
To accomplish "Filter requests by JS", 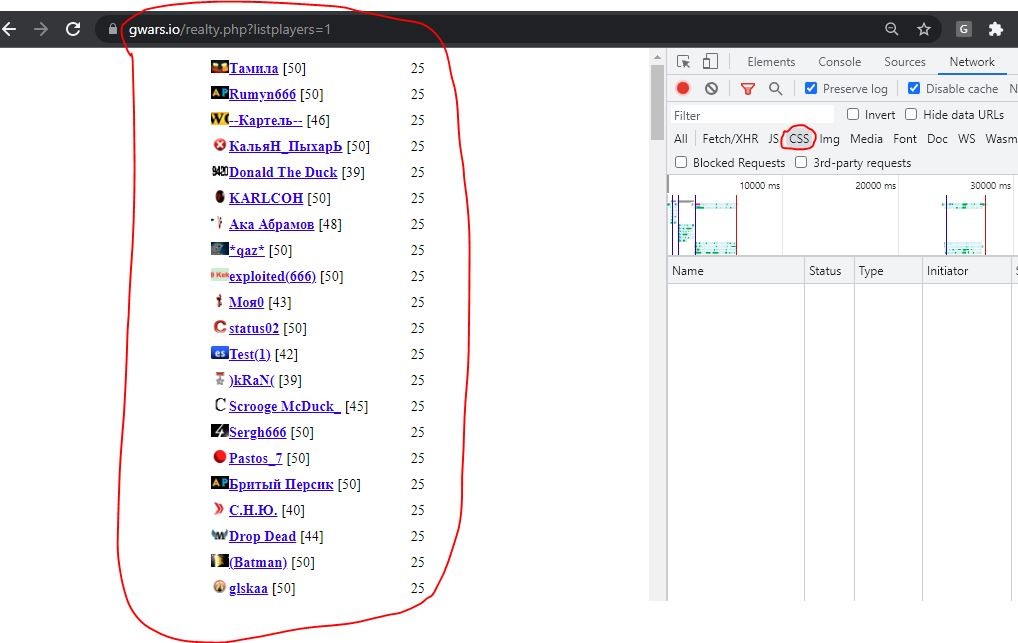I will pos(773,138).
